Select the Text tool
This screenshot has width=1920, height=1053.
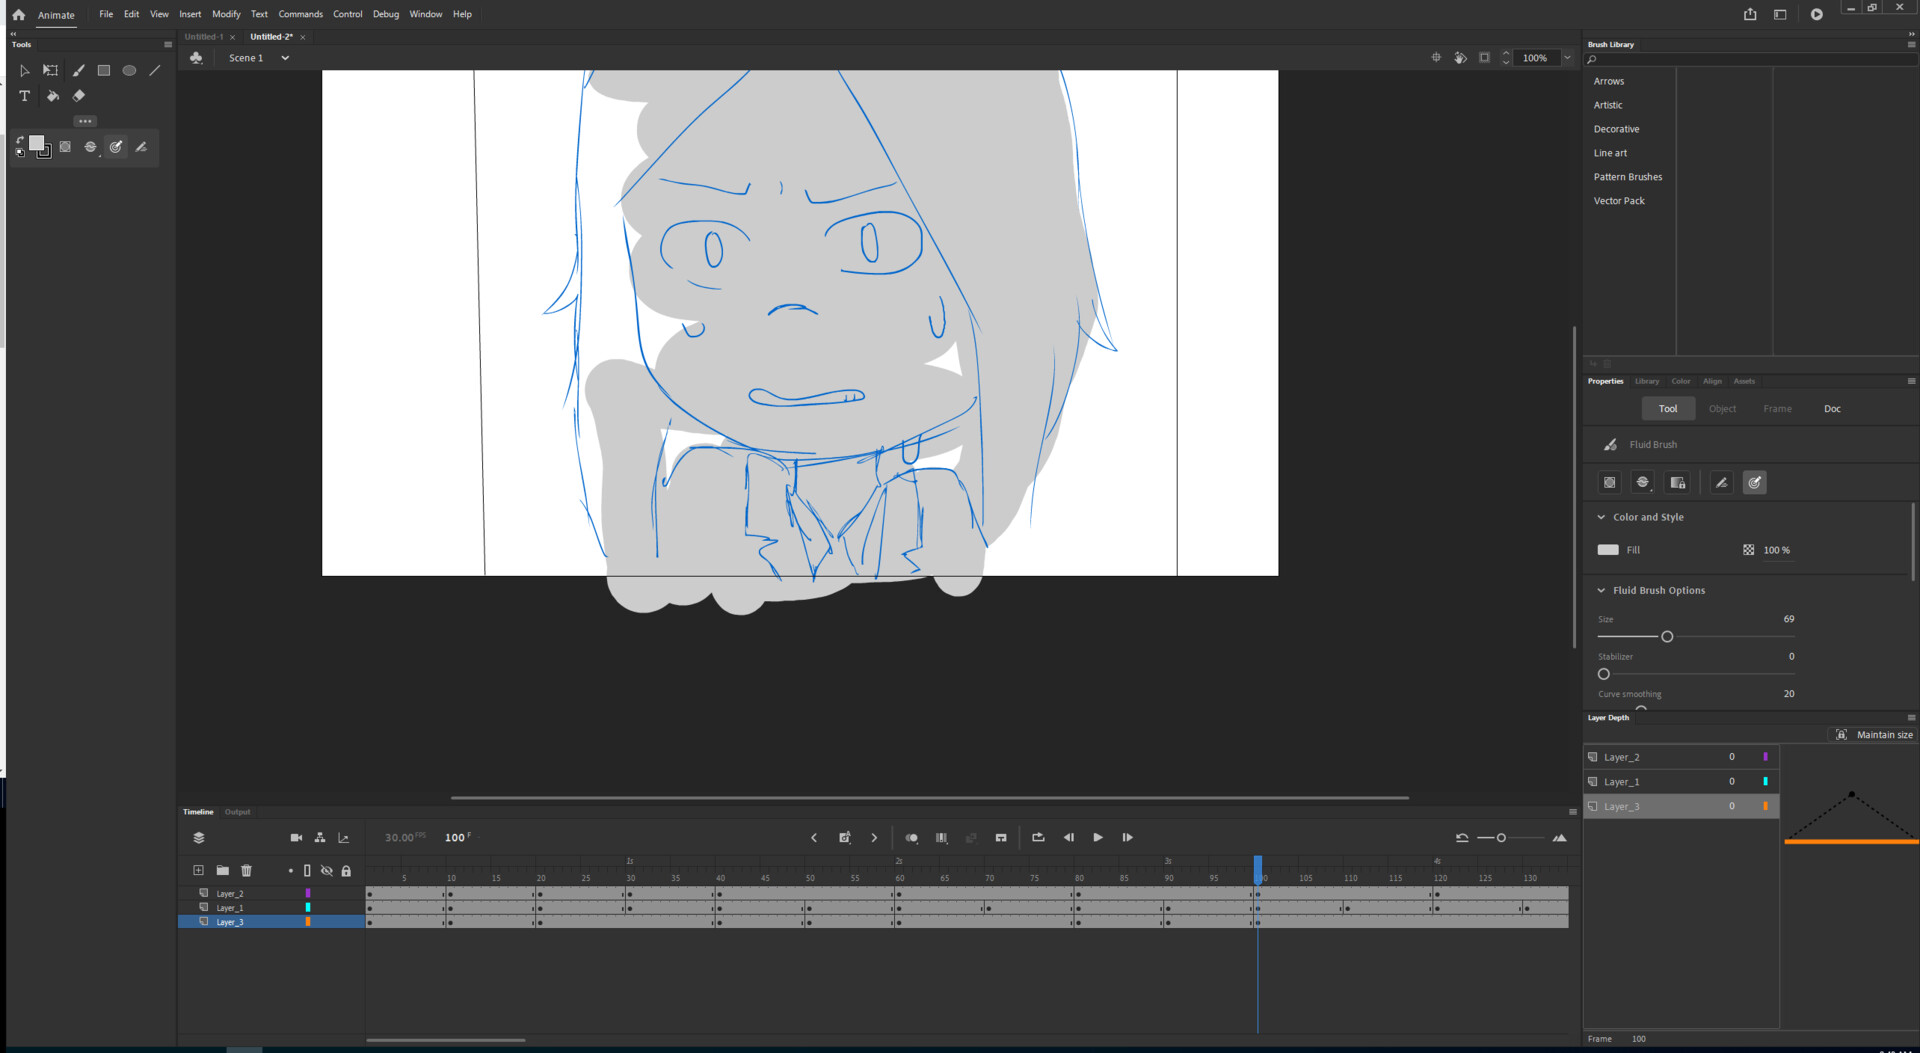[x=24, y=96]
